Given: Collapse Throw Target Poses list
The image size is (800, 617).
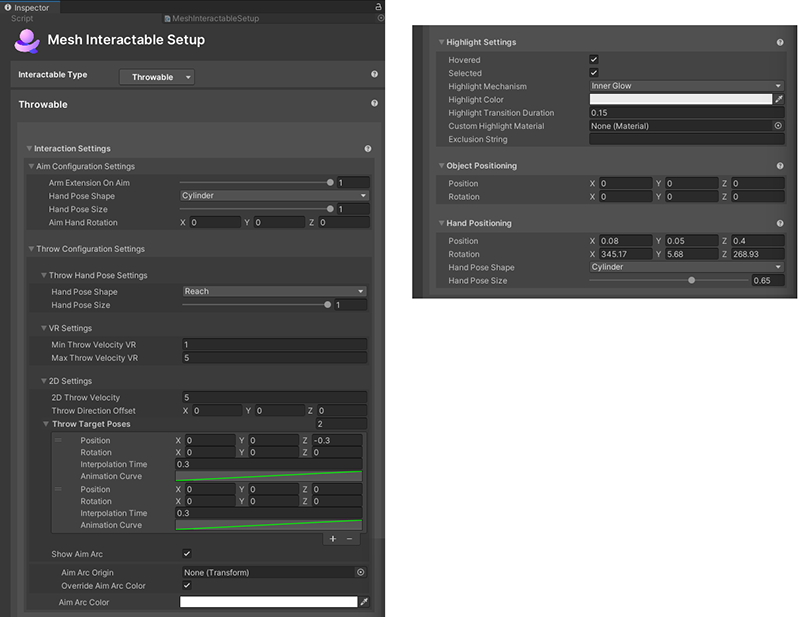Looking at the screenshot, I should click(46, 424).
